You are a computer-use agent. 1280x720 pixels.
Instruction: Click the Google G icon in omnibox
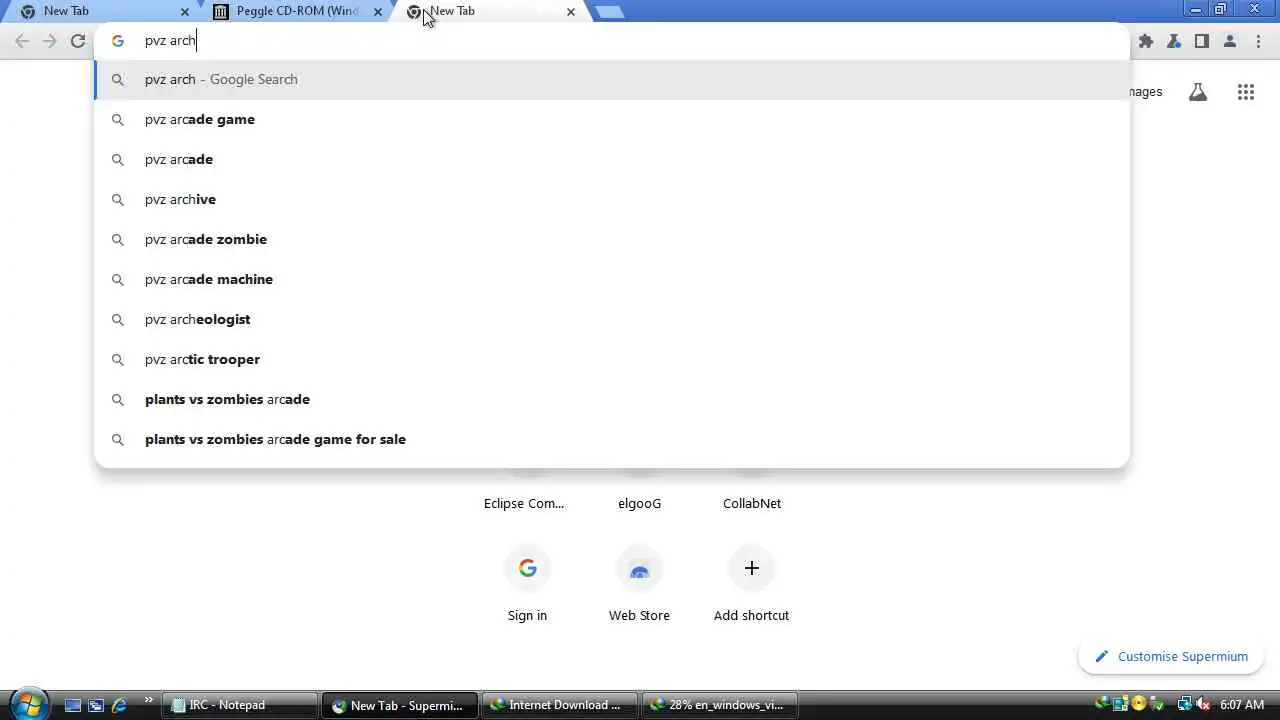coord(118,41)
